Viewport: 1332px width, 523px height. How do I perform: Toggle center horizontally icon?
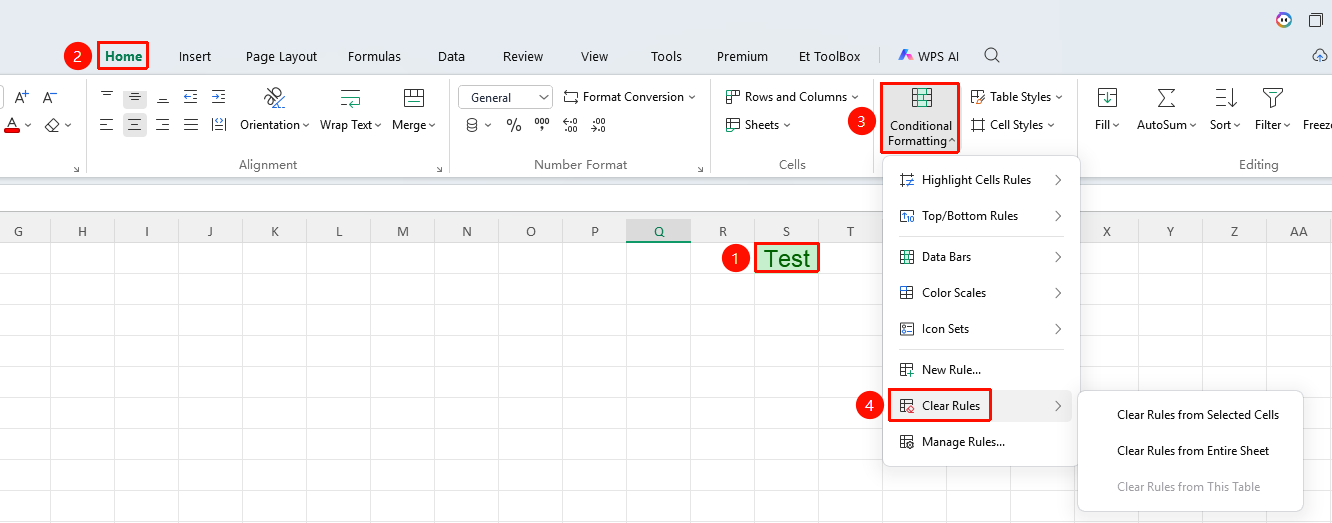coord(134,125)
